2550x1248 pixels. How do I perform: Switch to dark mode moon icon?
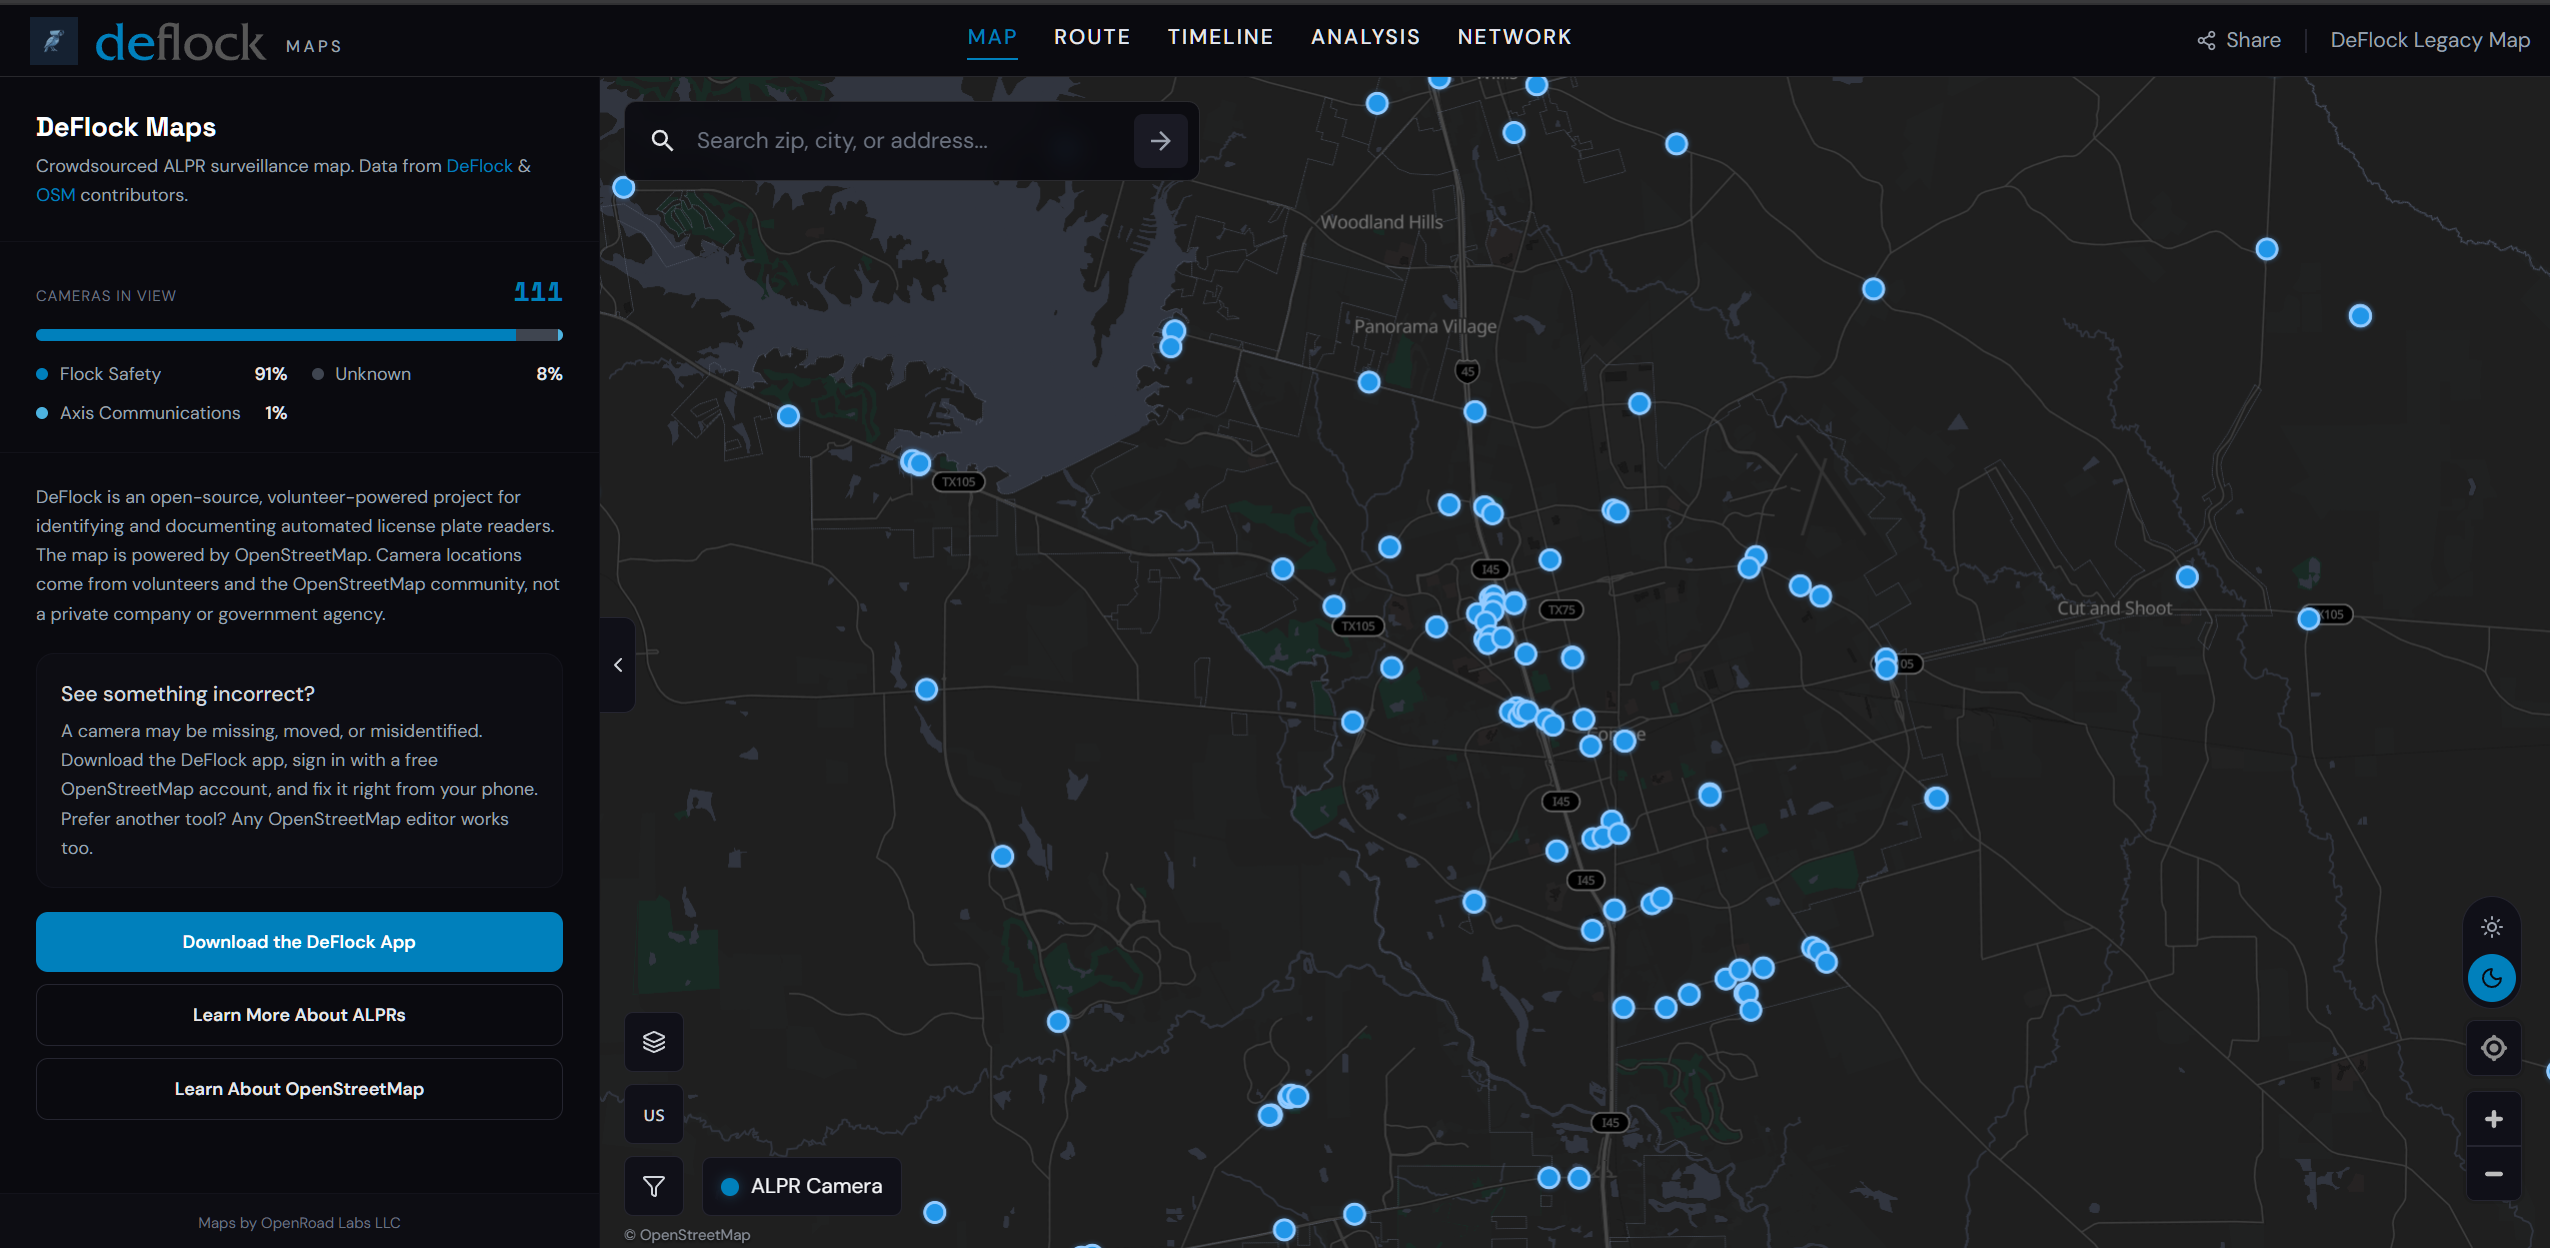(x=2492, y=978)
